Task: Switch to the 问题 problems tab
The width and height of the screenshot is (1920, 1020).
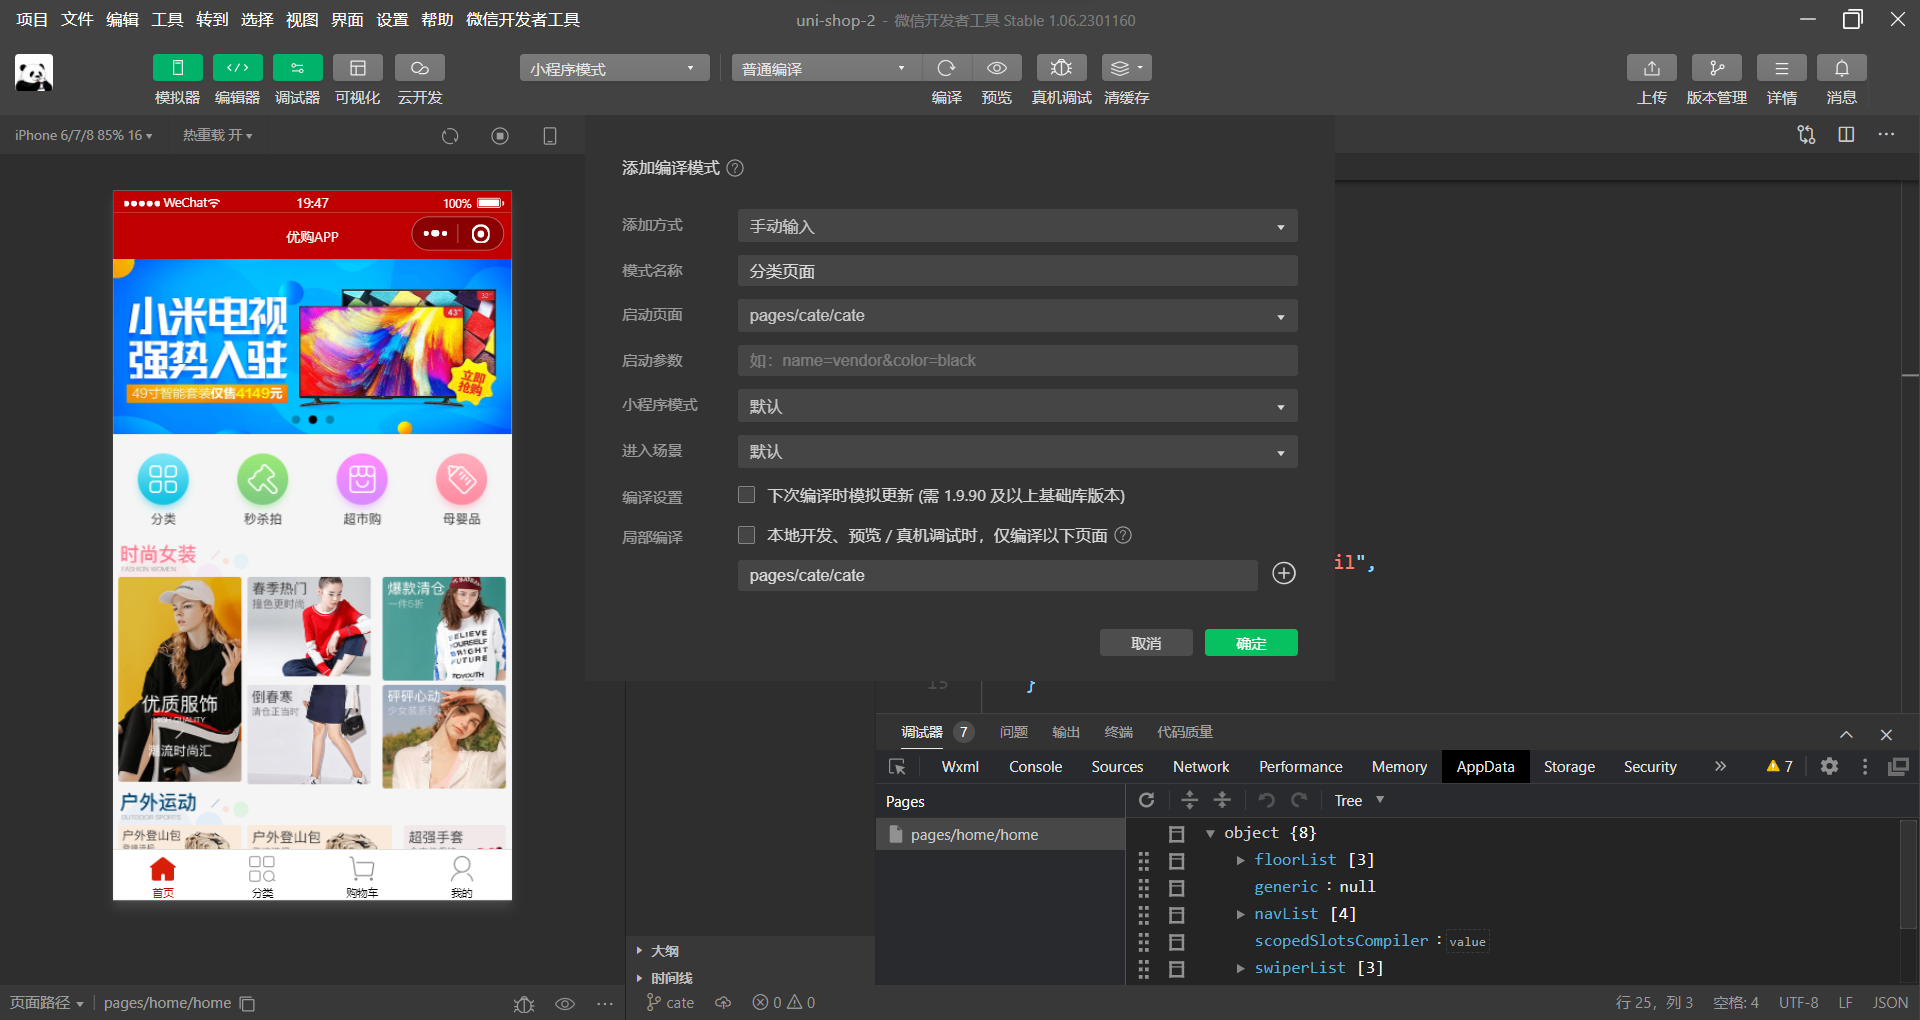Action: click(x=1014, y=732)
